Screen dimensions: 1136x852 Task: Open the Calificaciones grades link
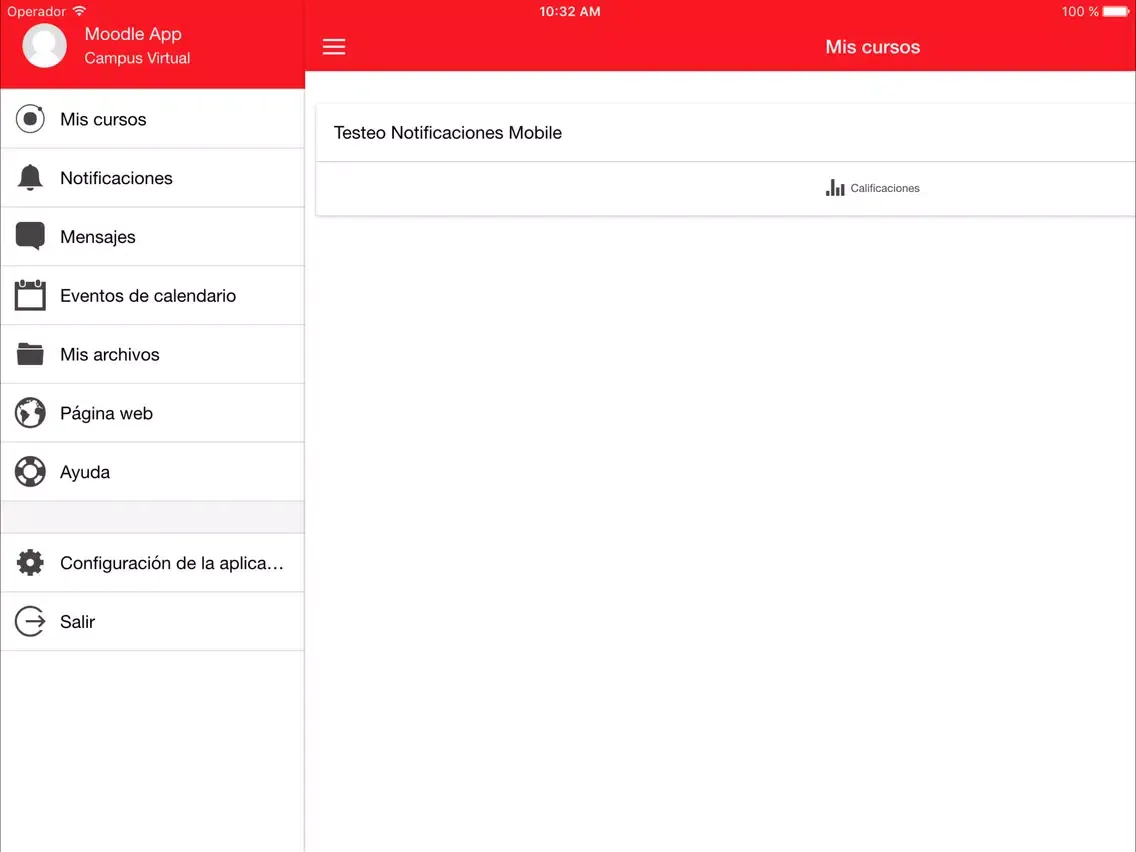pos(872,188)
